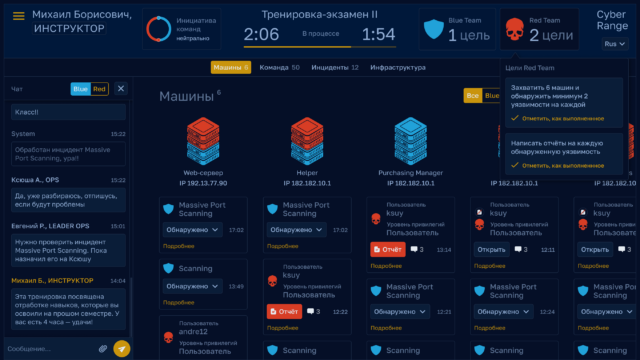Open Отчёт on Helper ksuy card
640x360 pixels.
(x=284, y=311)
